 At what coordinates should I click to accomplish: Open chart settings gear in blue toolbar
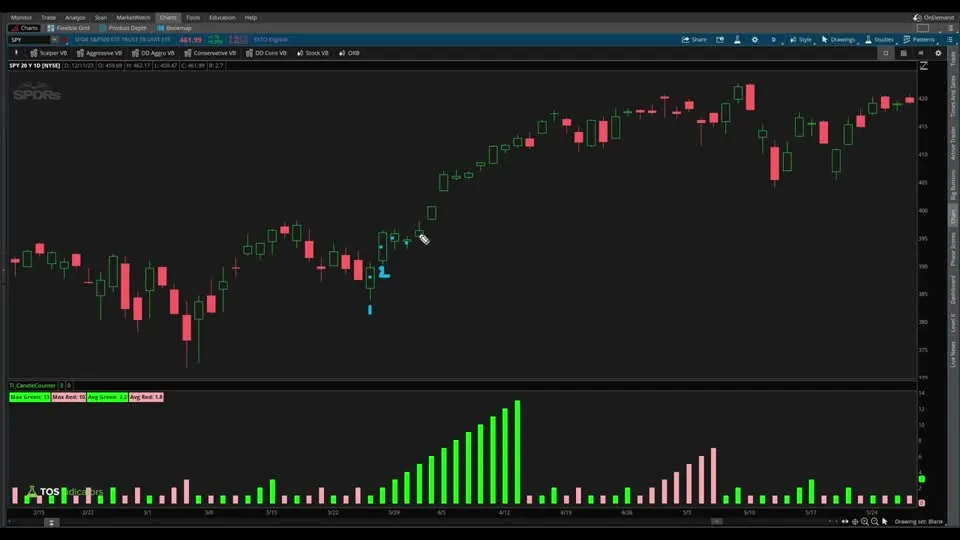pos(755,40)
